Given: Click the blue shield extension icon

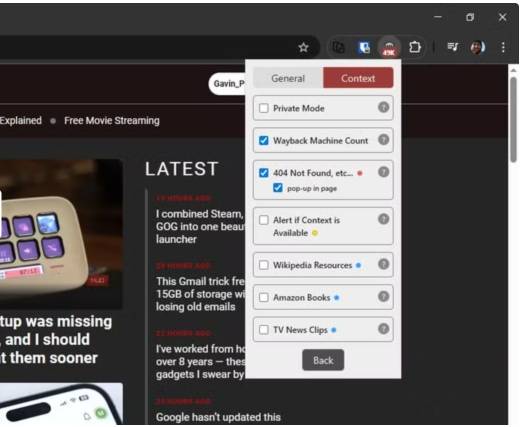Looking at the screenshot, I should [364, 47].
